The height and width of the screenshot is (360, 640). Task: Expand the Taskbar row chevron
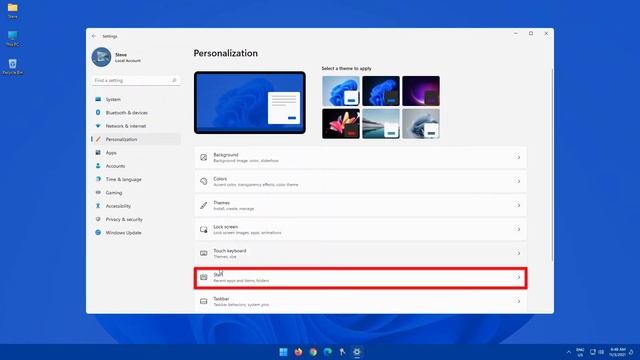(519, 301)
